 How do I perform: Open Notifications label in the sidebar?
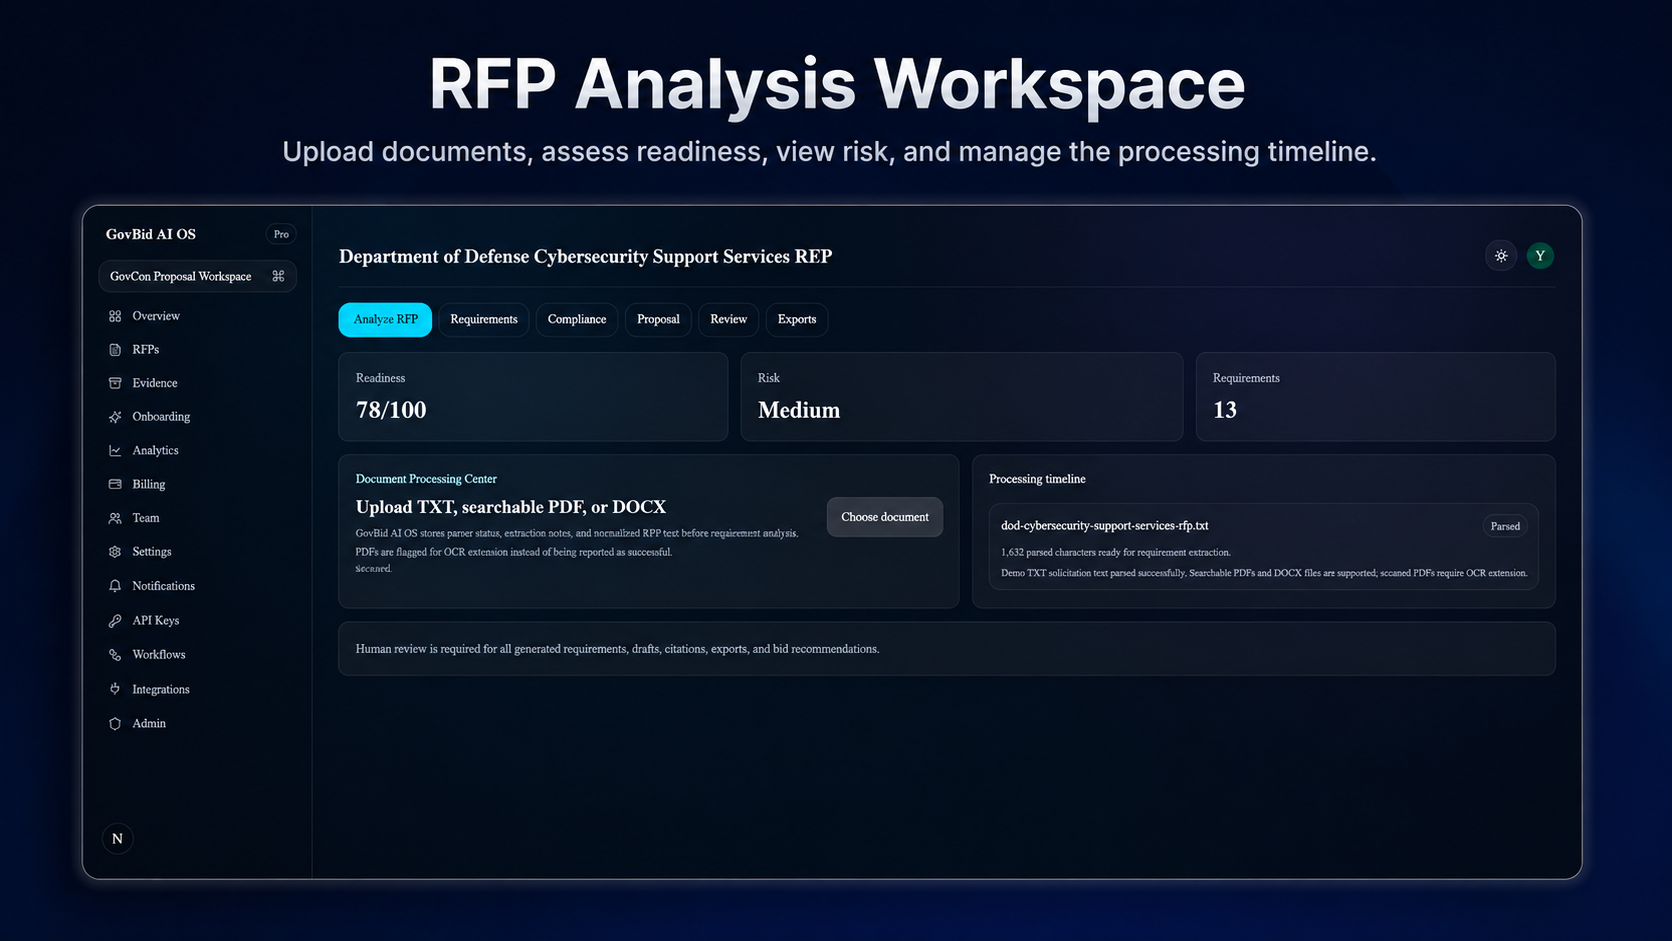164,586
